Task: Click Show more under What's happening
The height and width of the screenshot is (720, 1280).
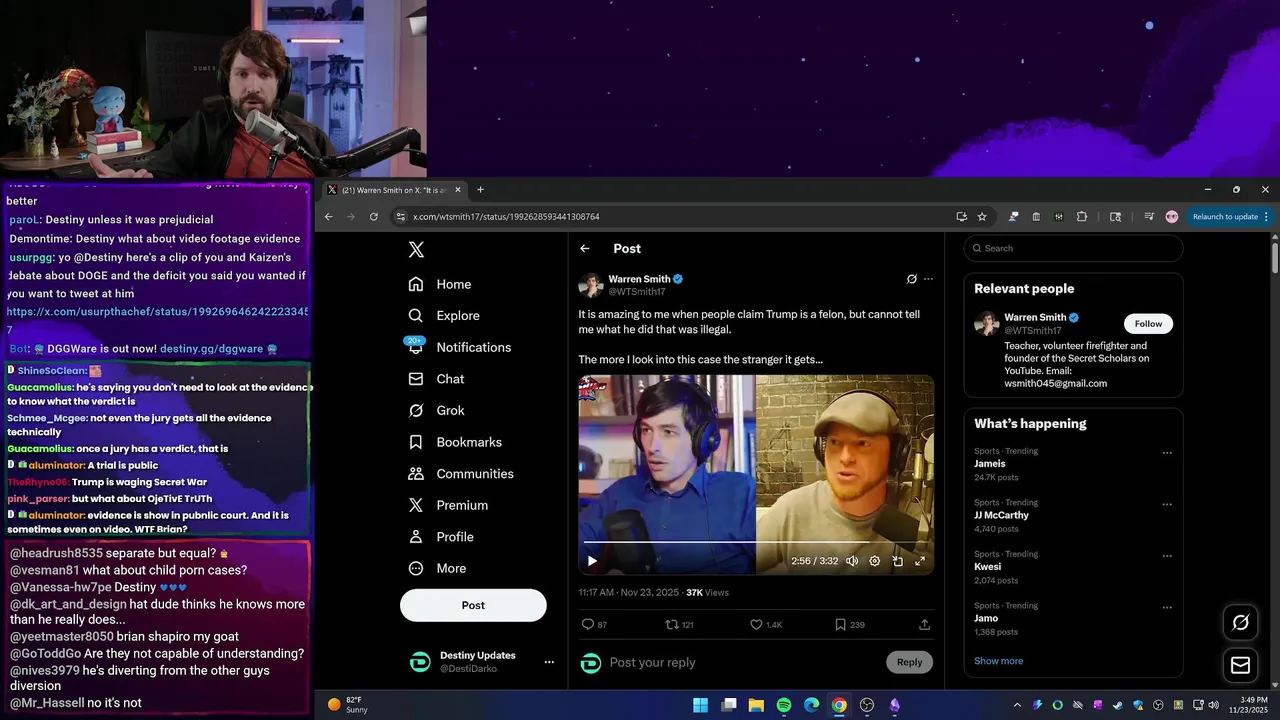Action: [x=998, y=661]
